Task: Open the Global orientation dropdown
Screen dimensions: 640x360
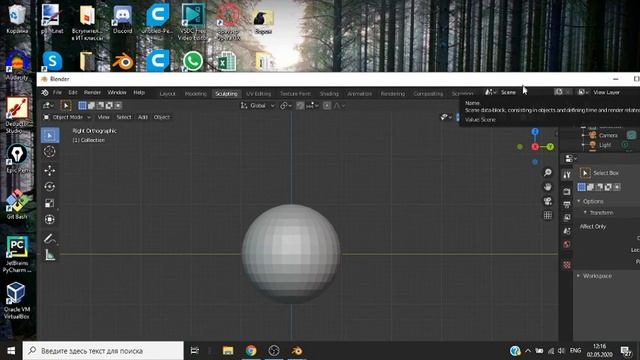Action: tap(257, 106)
